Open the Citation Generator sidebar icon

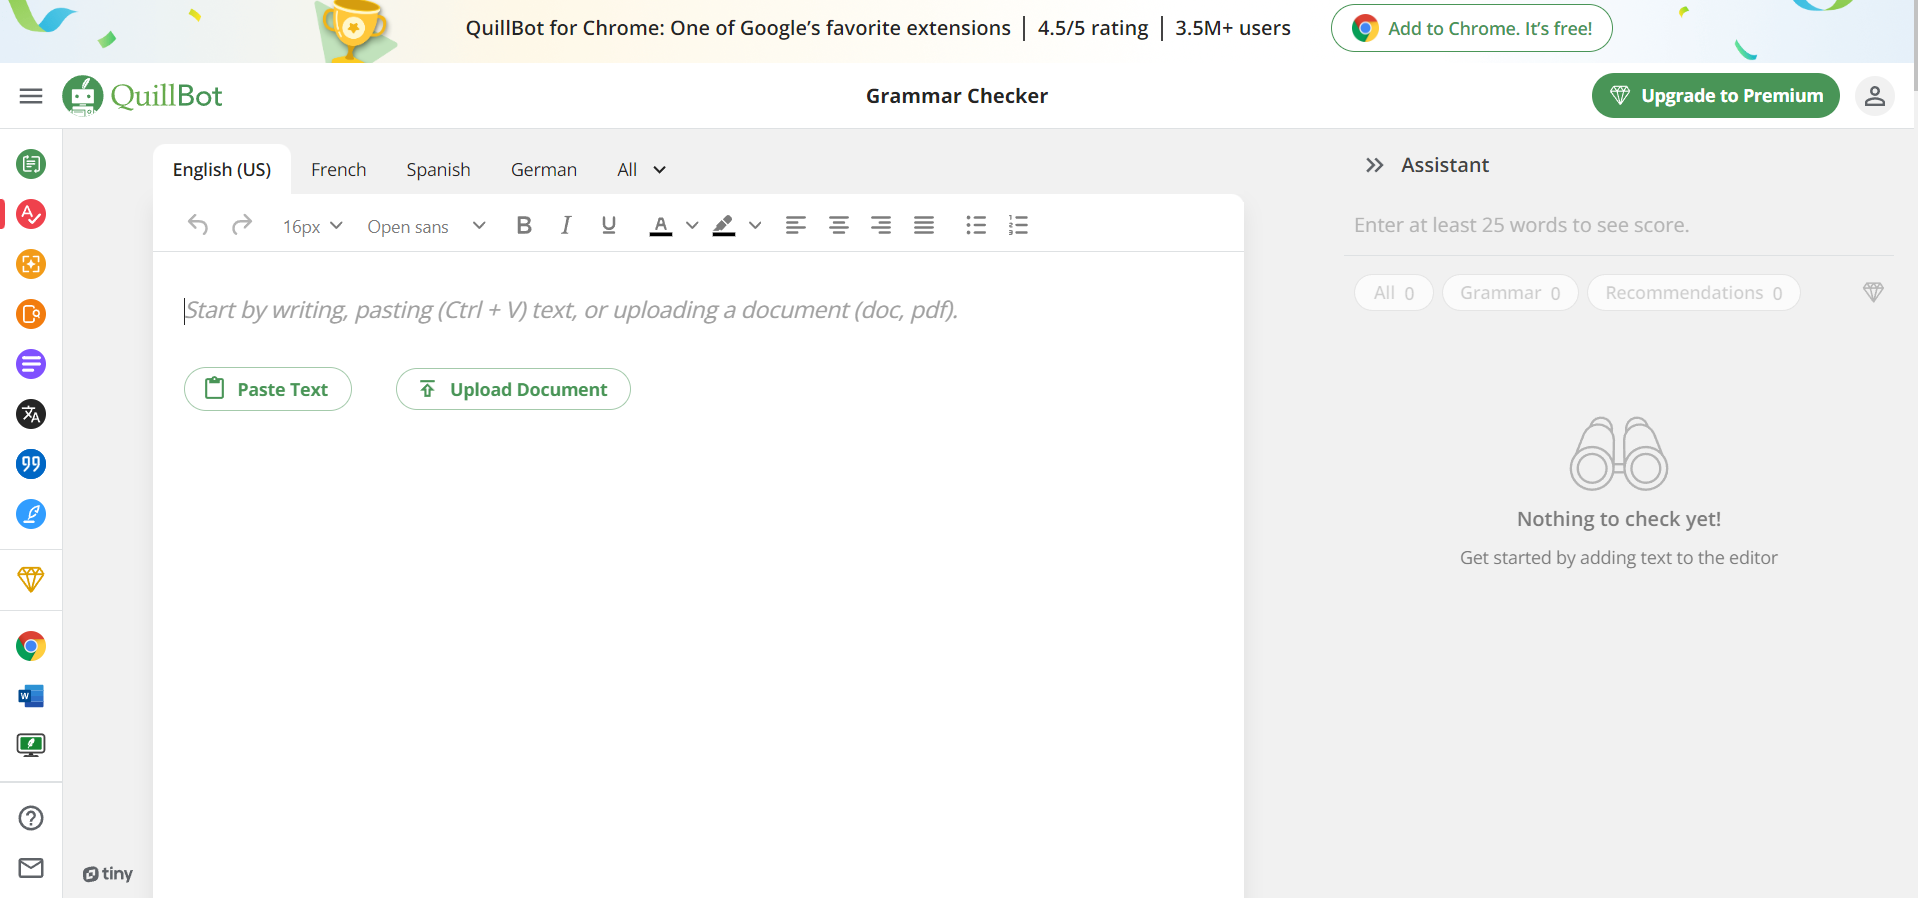pos(31,464)
